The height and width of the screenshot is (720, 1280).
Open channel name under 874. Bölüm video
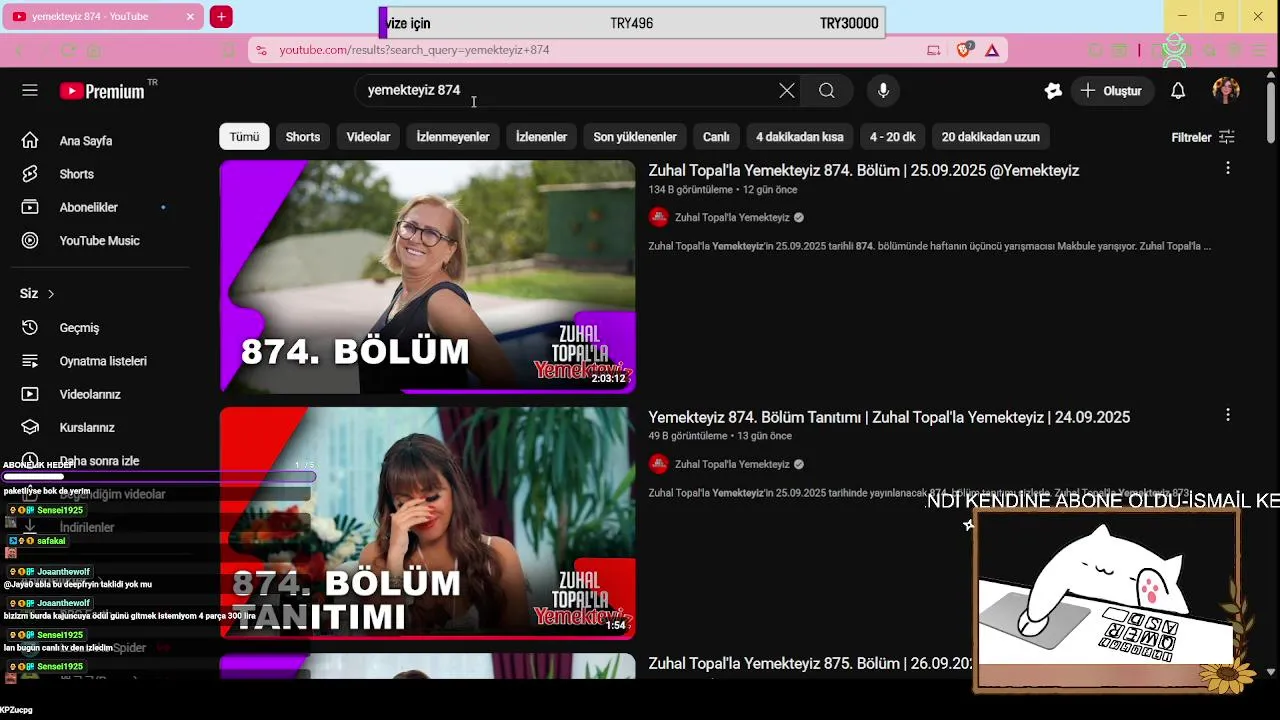(732, 218)
